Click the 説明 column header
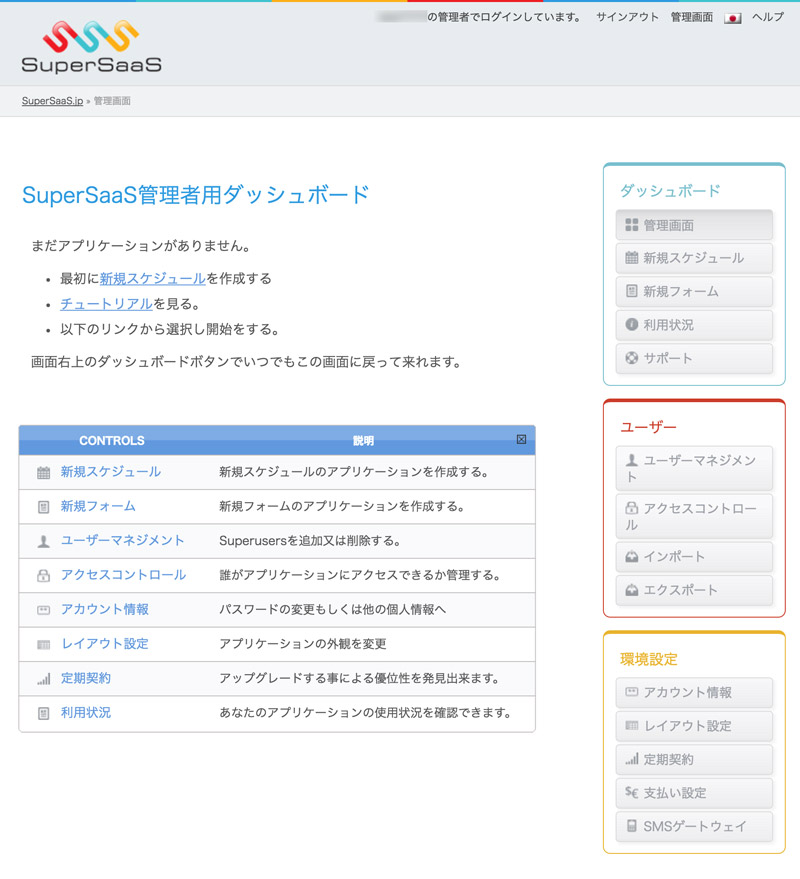The height and width of the screenshot is (879, 800). tap(363, 441)
